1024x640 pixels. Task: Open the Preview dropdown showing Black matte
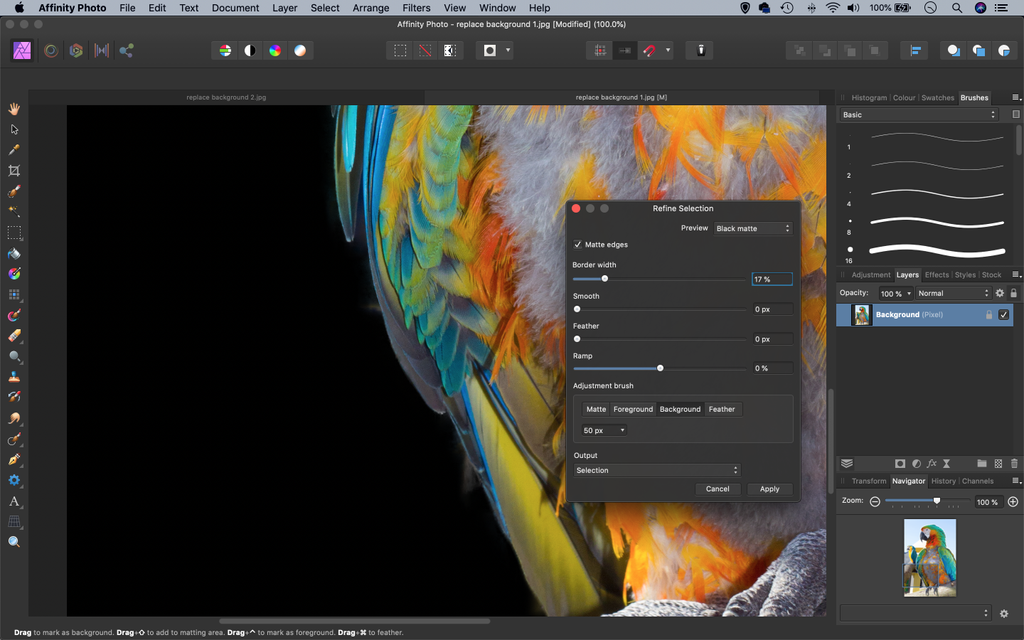click(x=753, y=228)
